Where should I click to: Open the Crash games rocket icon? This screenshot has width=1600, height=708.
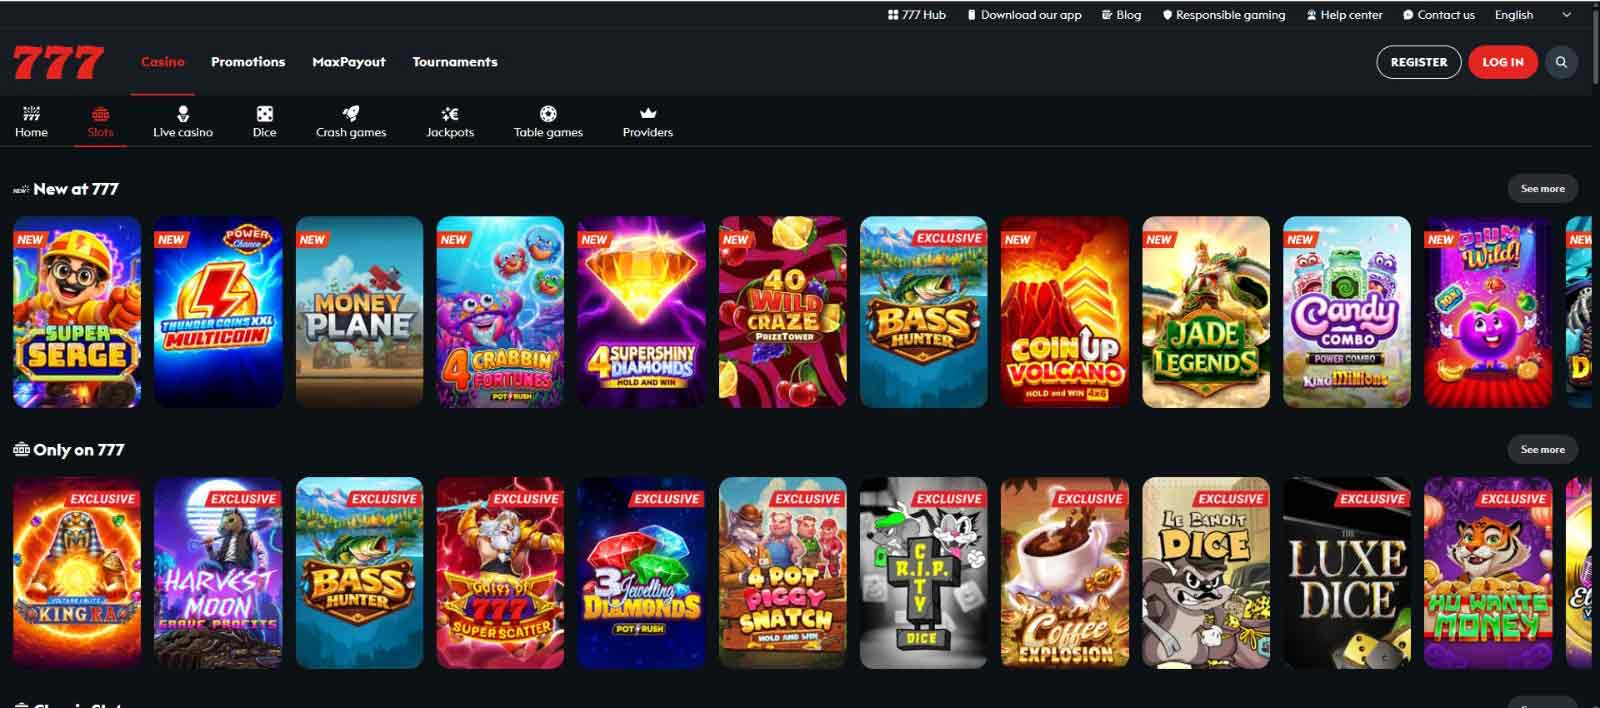[x=351, y=113]
